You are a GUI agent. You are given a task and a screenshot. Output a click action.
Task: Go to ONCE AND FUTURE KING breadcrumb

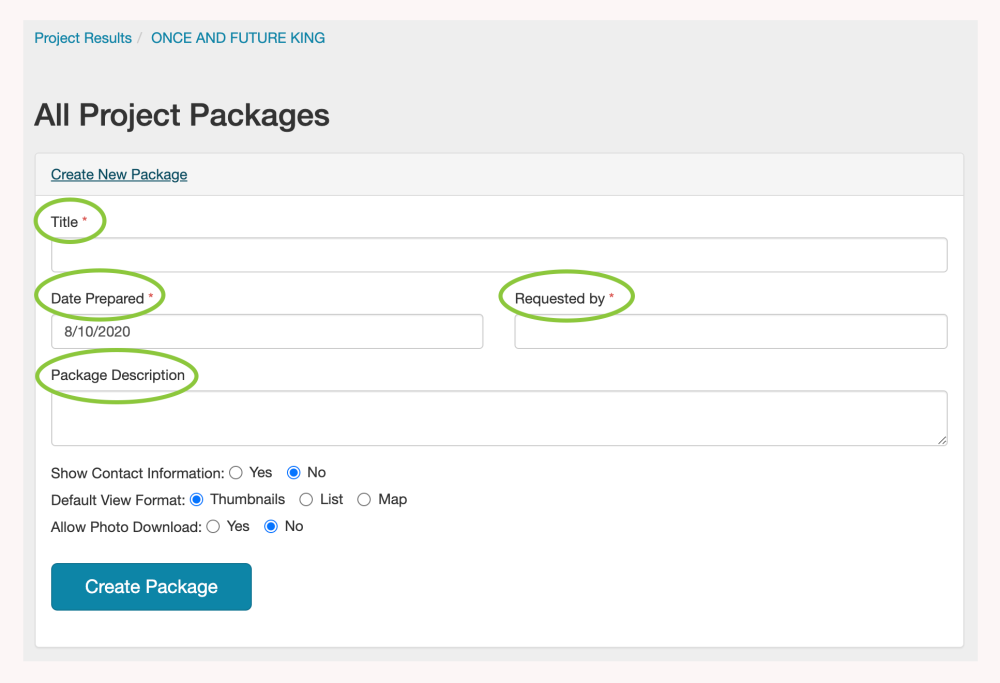pos(238,38)
